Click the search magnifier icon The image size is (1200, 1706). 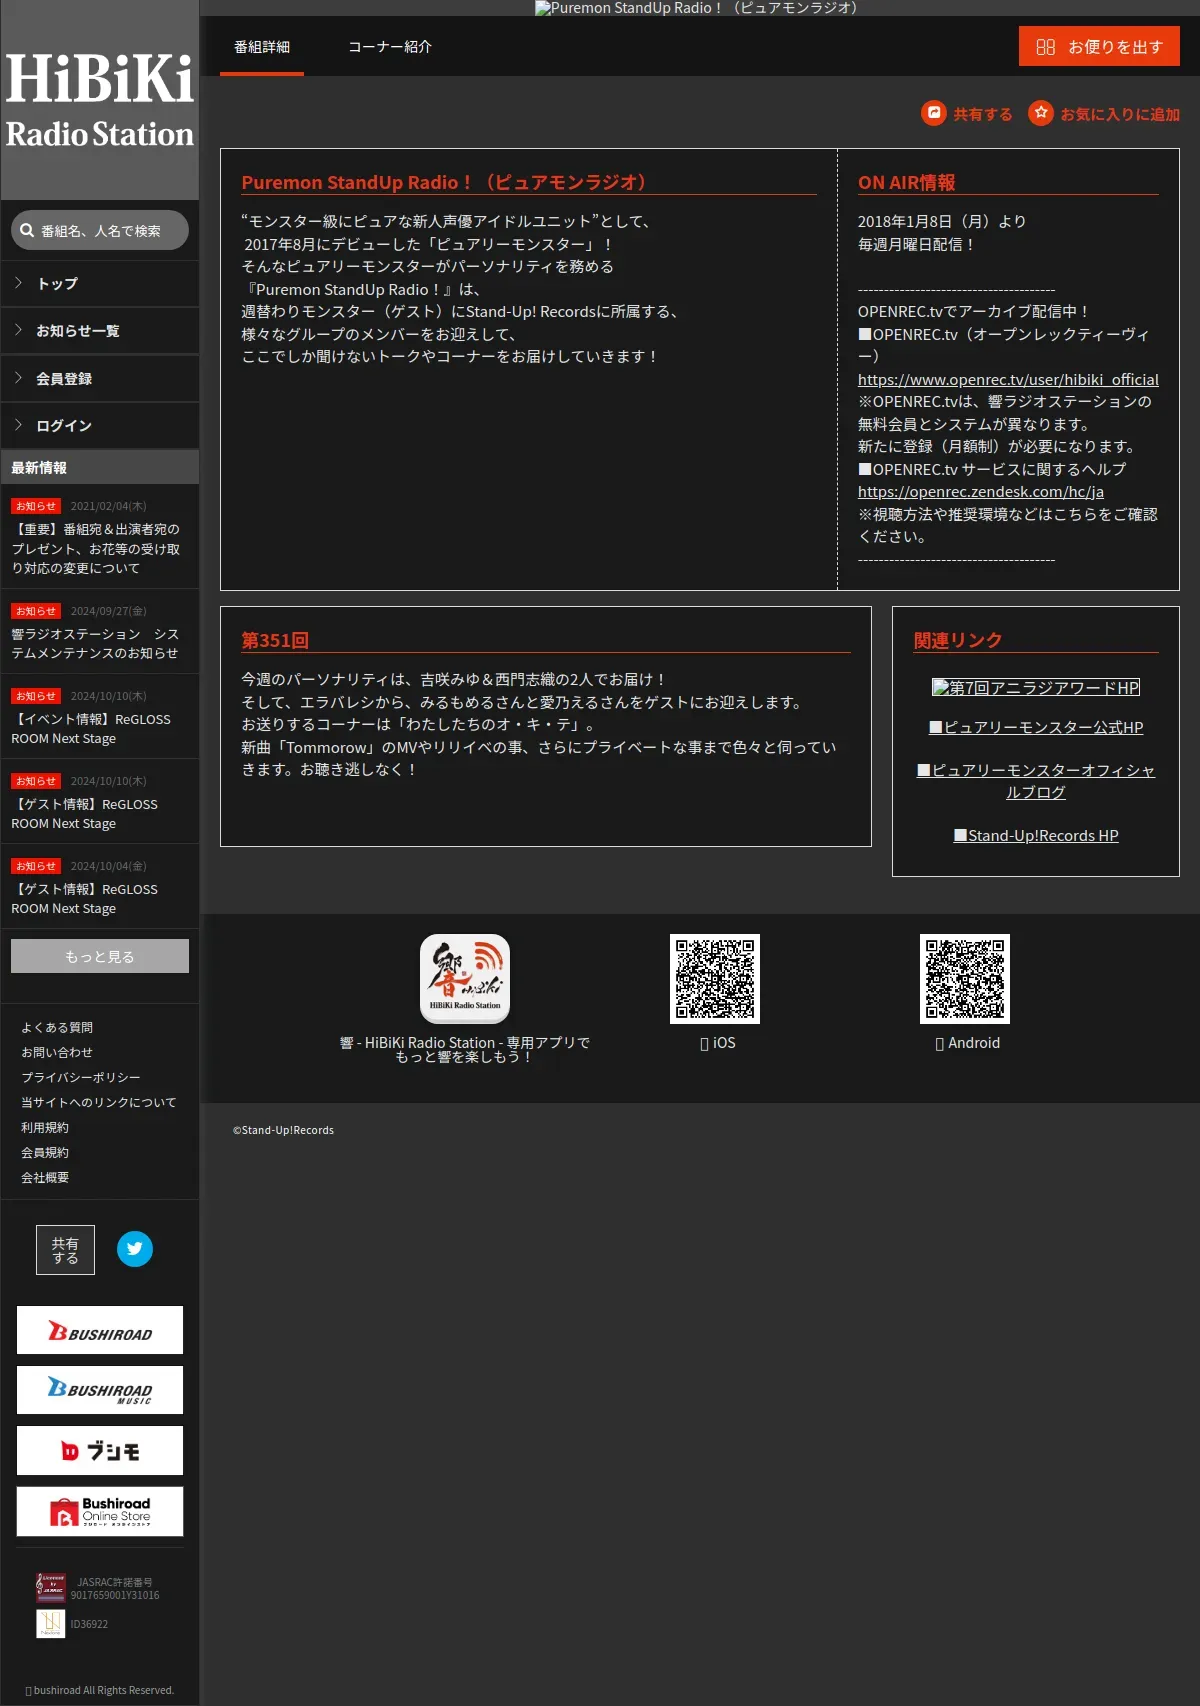point(27,230)
